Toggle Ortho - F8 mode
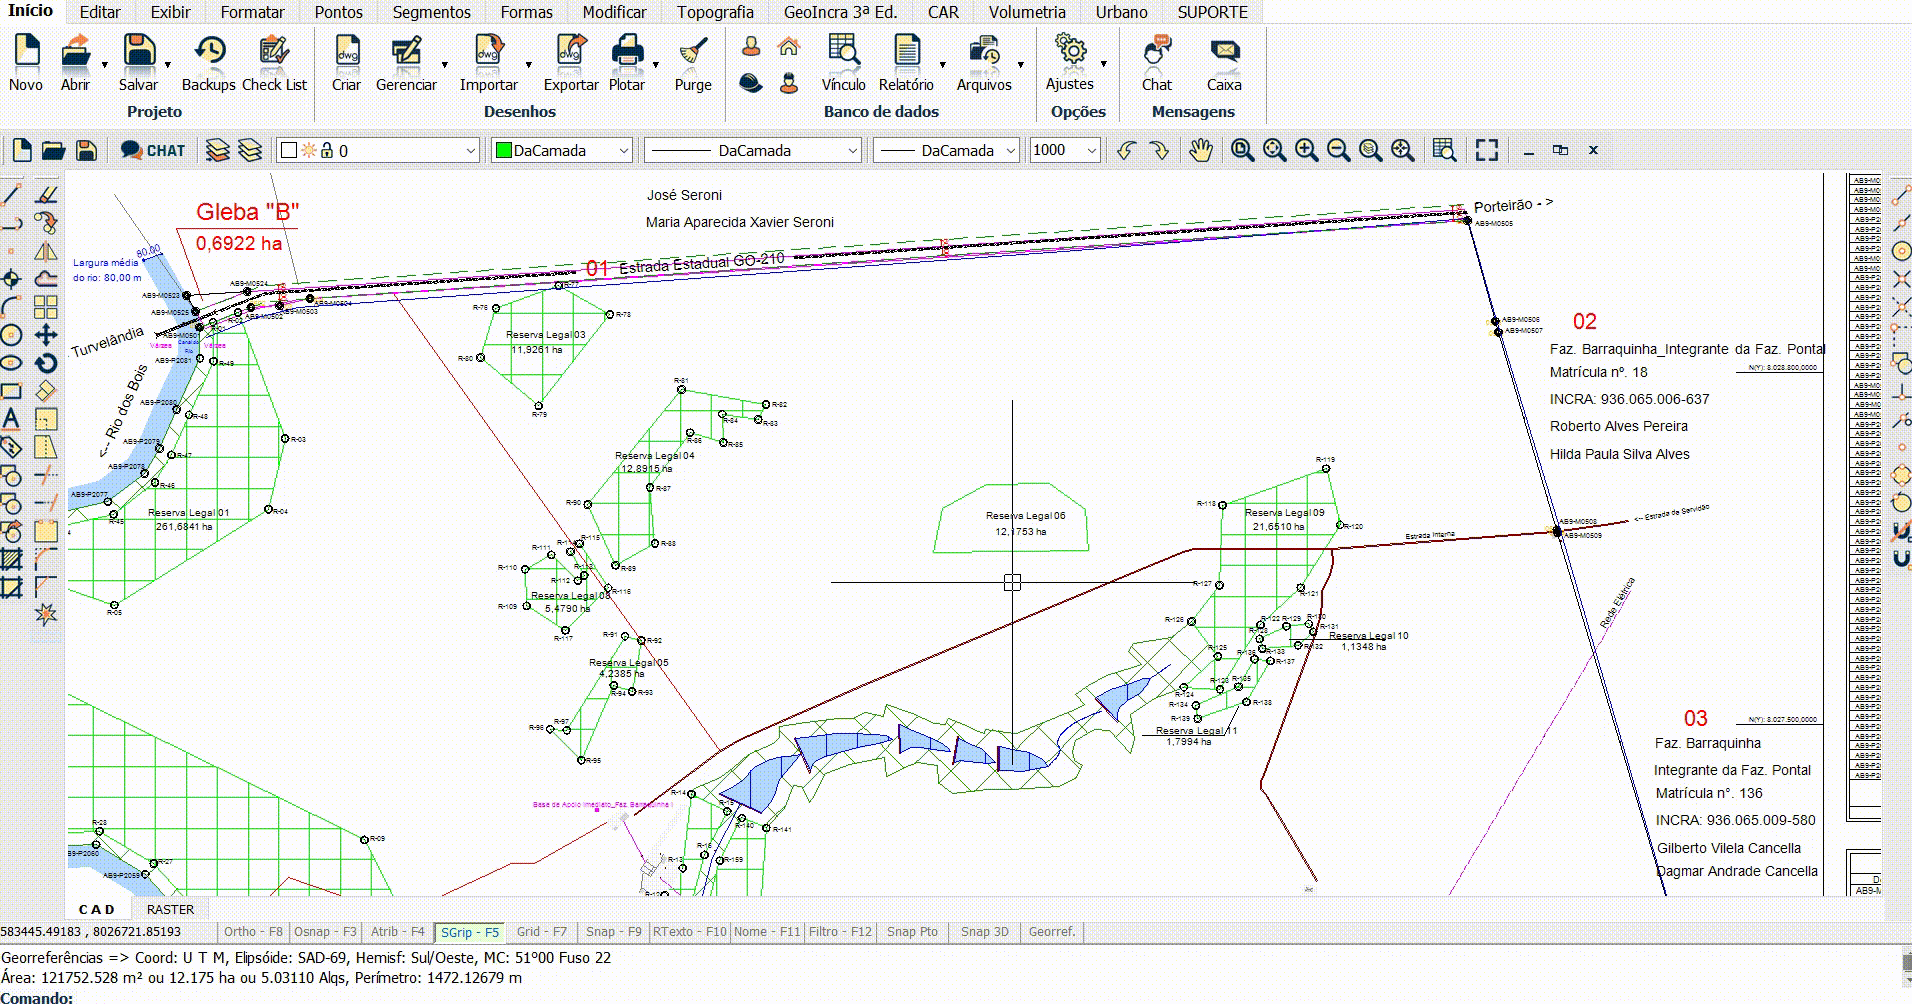Image resolution: width=1912 pixels, height=1004 pixels. pos(253,932)
